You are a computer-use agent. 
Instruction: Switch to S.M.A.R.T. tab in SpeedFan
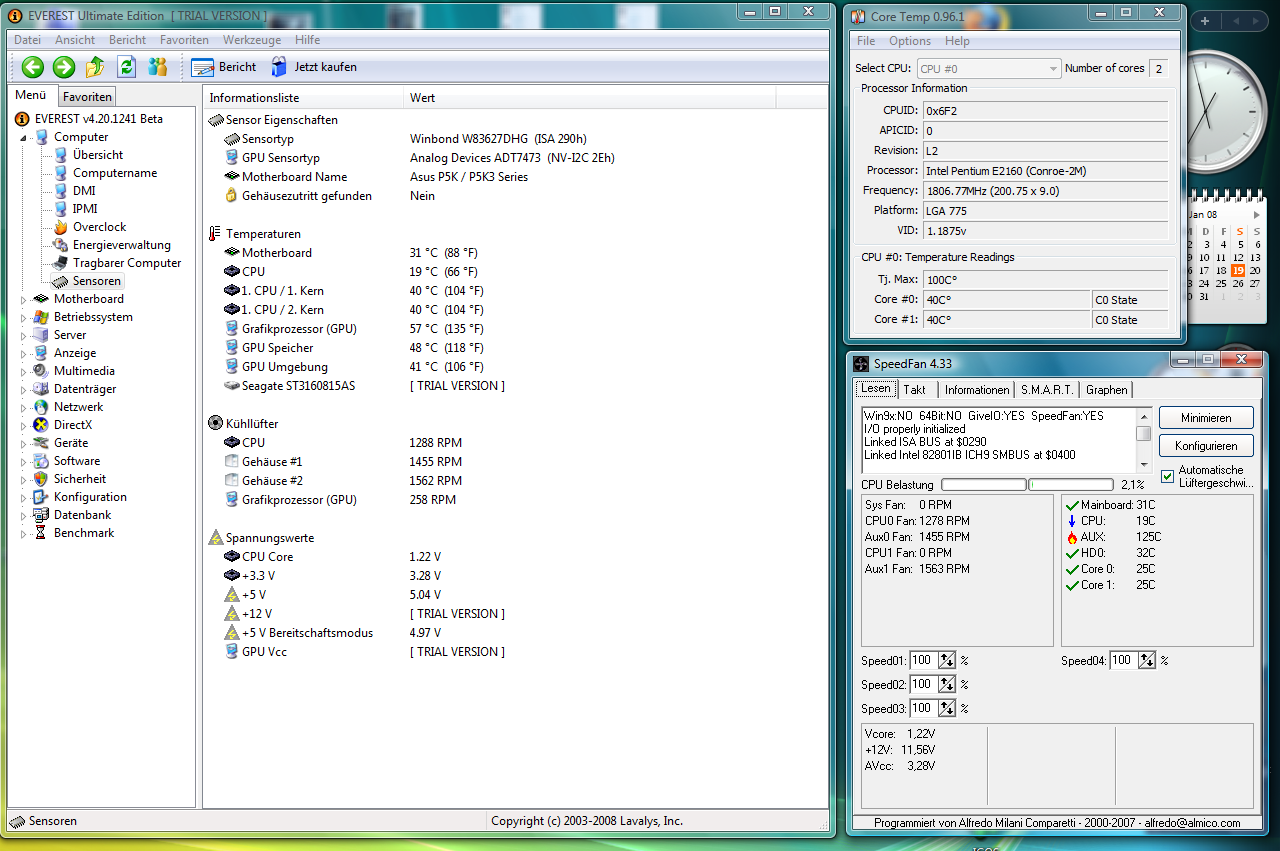pos(1047,390)
